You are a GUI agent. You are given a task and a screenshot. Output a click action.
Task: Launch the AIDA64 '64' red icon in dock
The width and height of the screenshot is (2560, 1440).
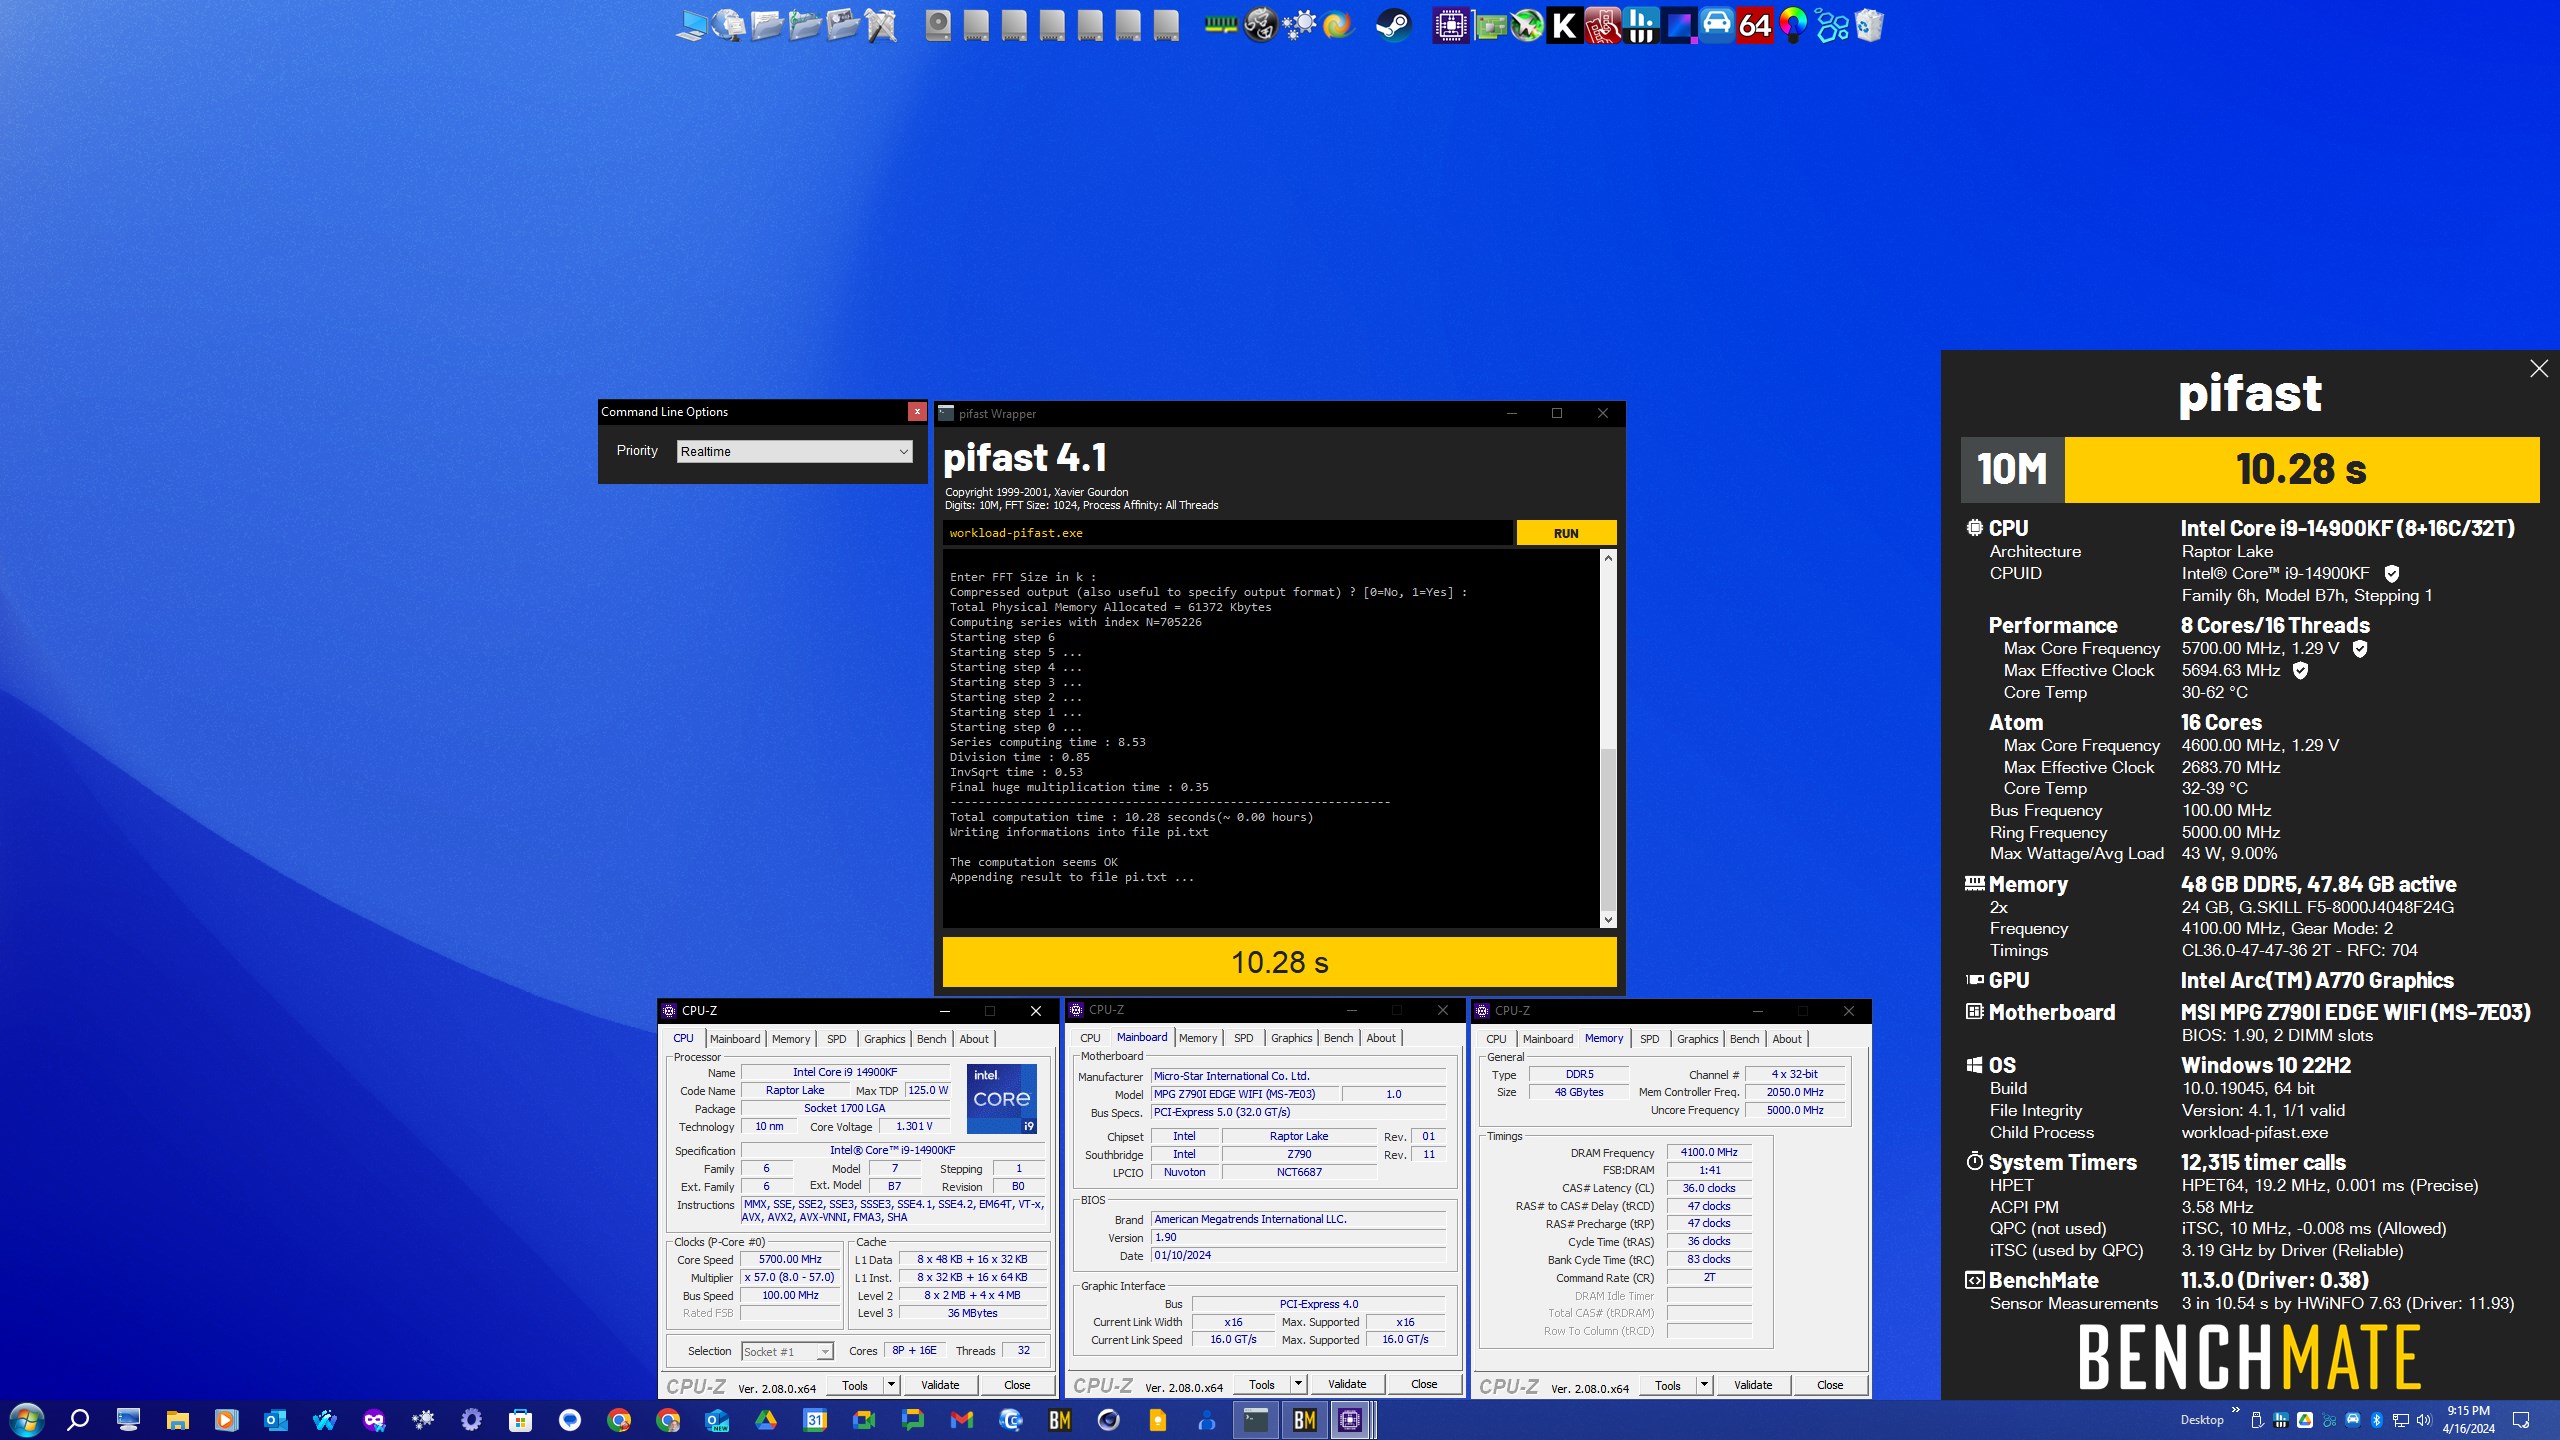pos(1755,25)
